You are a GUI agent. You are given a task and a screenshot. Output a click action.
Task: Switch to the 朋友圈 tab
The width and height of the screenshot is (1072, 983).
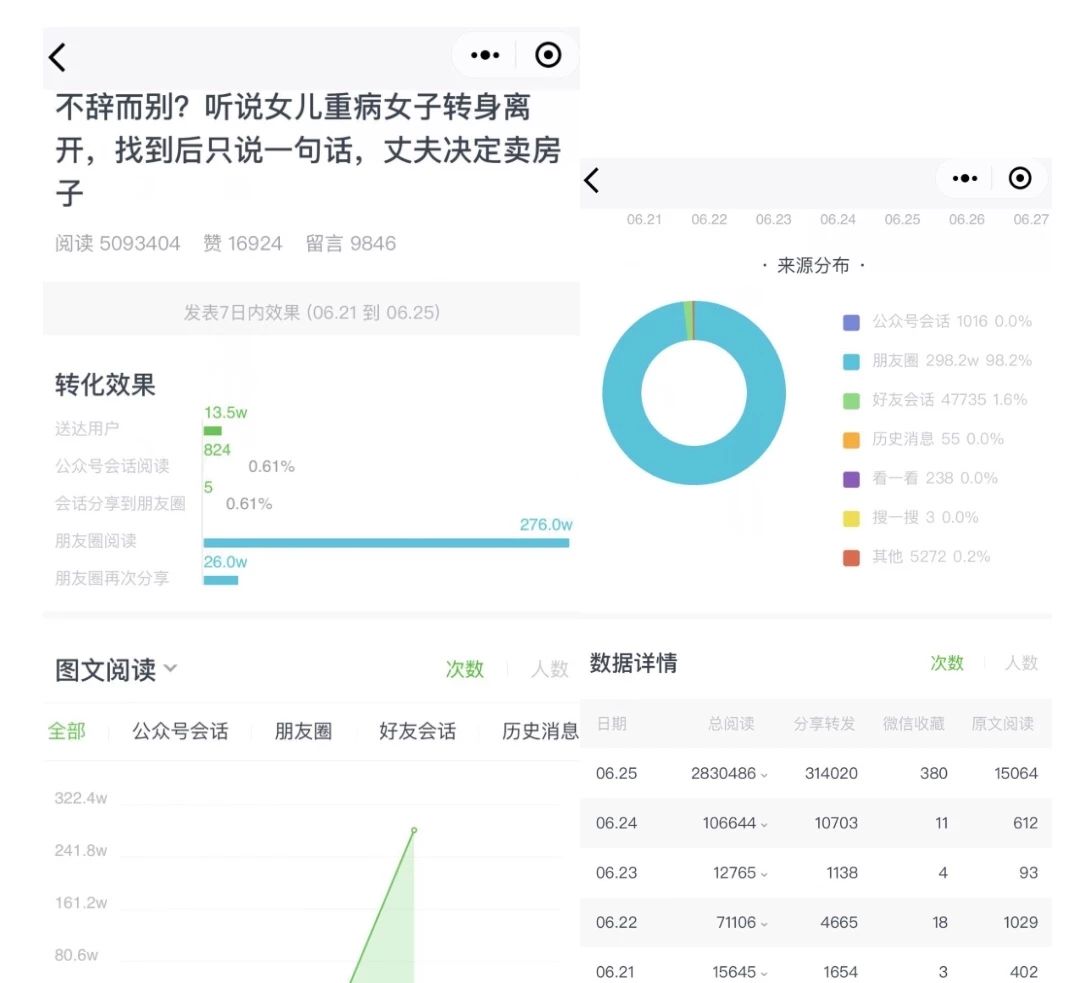[303, 731]
